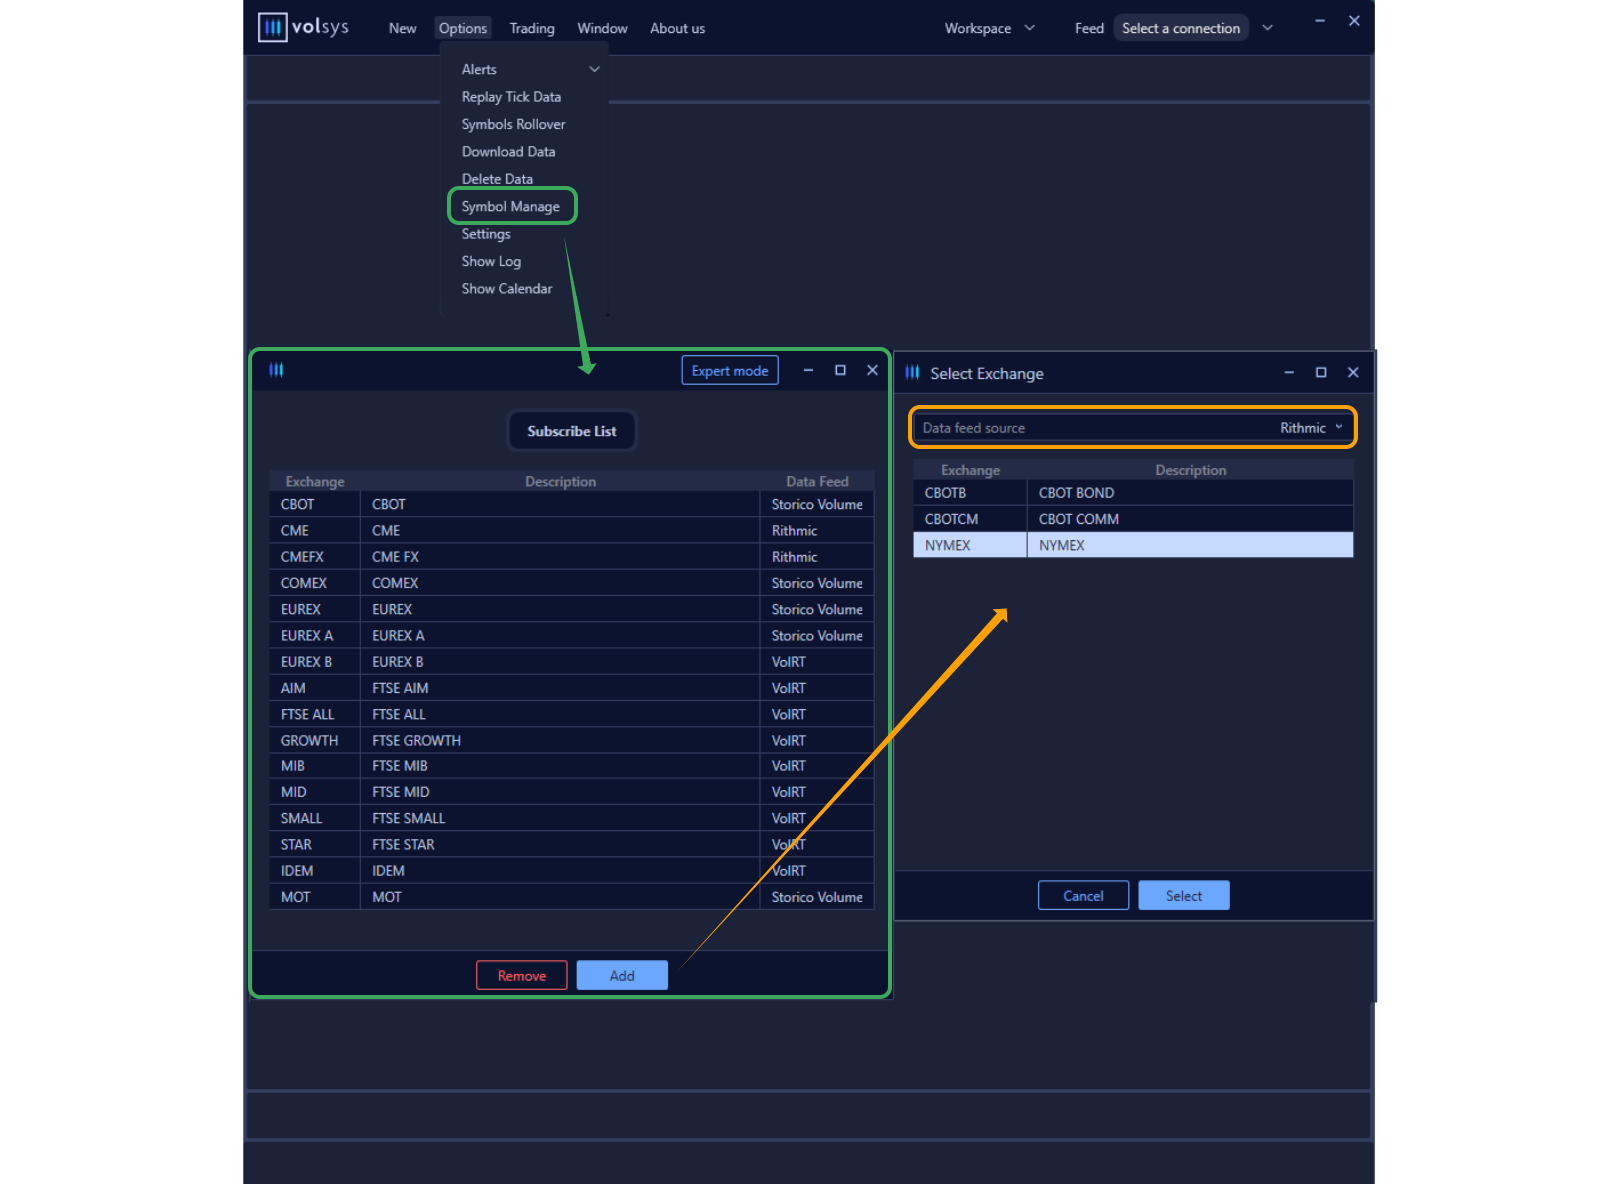Open the Options menu
Image resolution: width=1617 pixels, height=1184 pixels.
[x=463, y=28]
